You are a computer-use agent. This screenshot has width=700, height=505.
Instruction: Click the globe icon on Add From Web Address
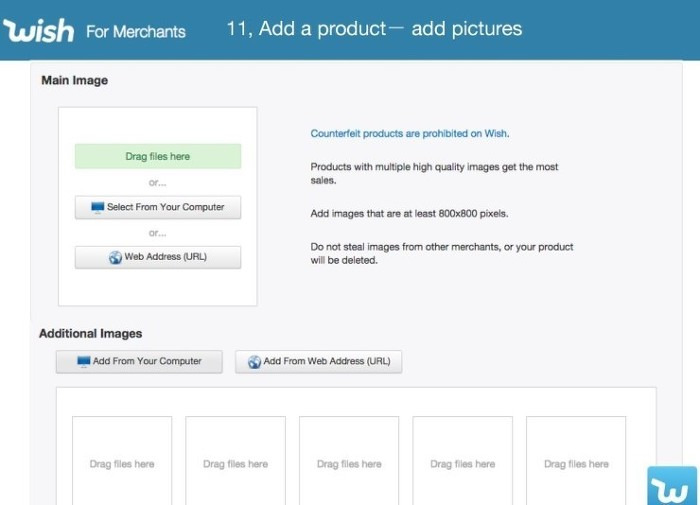click(254, 362)
